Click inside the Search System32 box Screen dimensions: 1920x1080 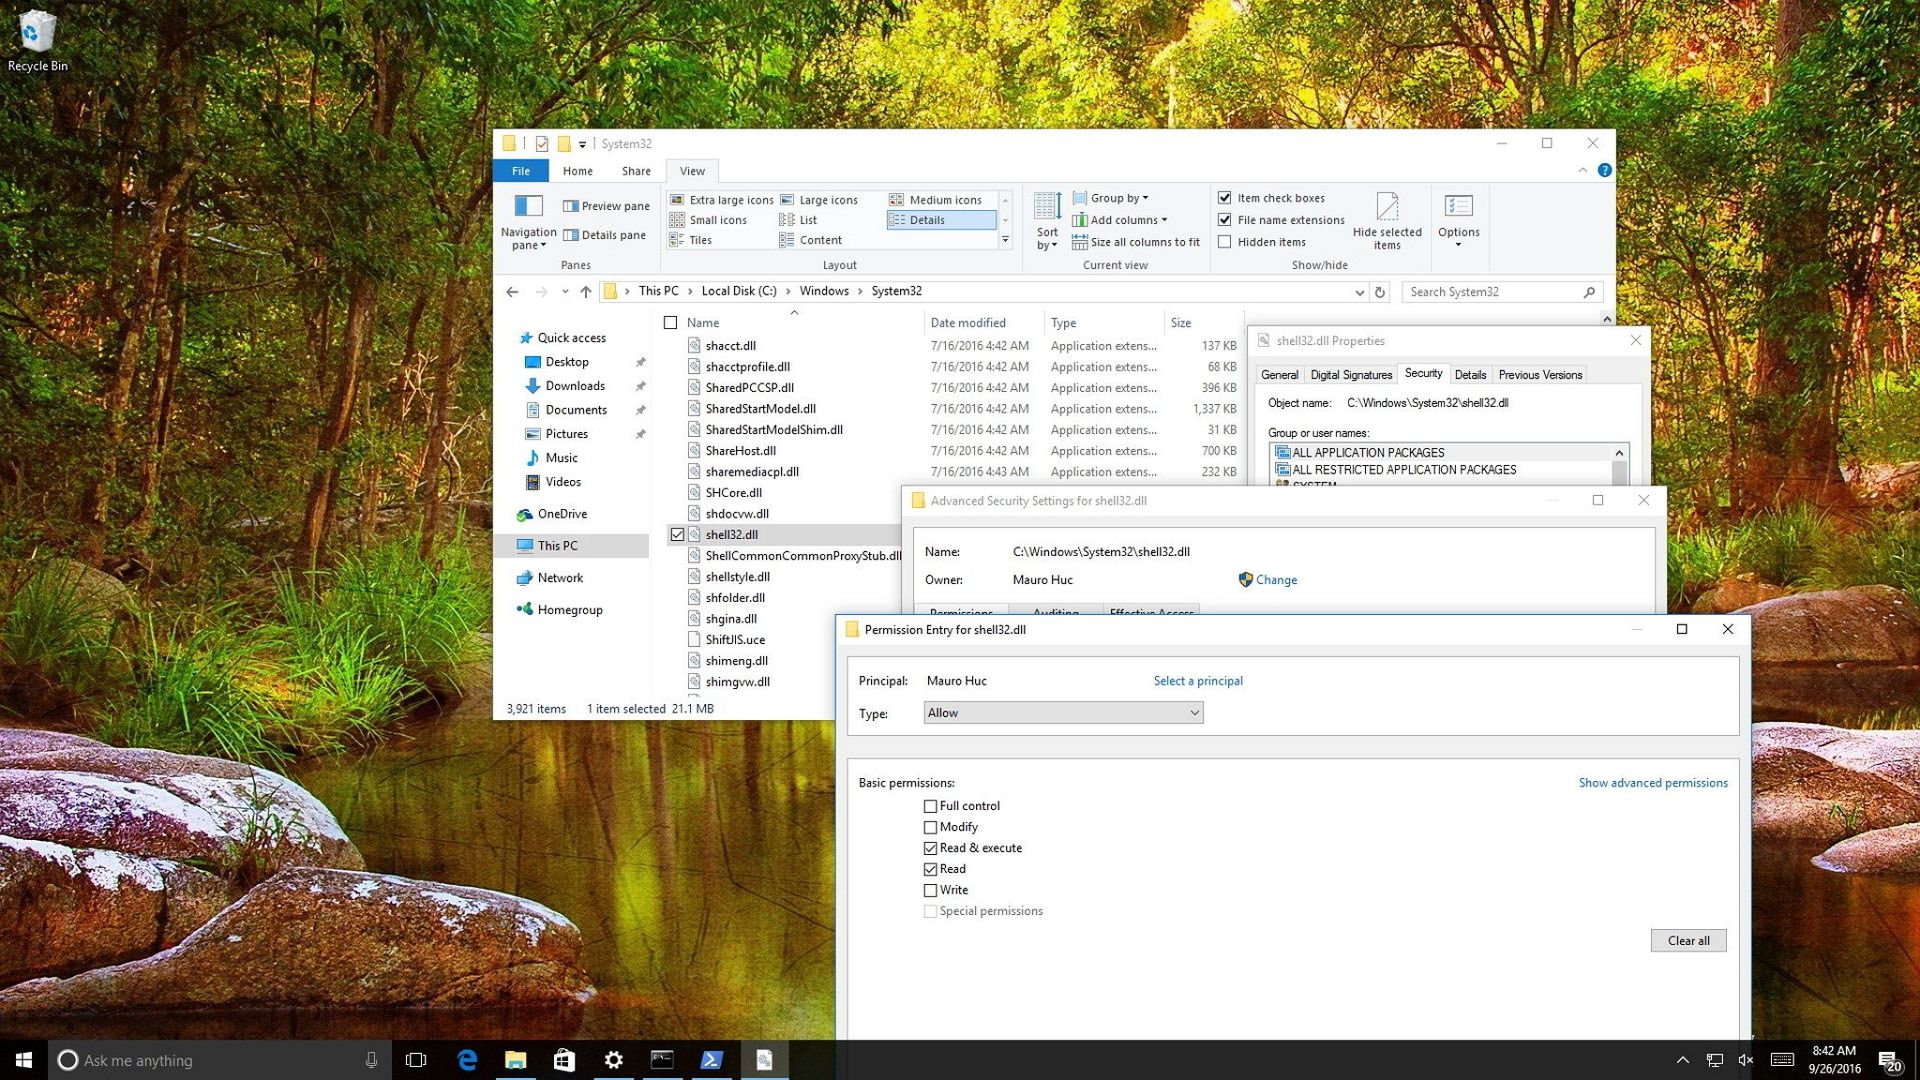tap(1490, 291)
